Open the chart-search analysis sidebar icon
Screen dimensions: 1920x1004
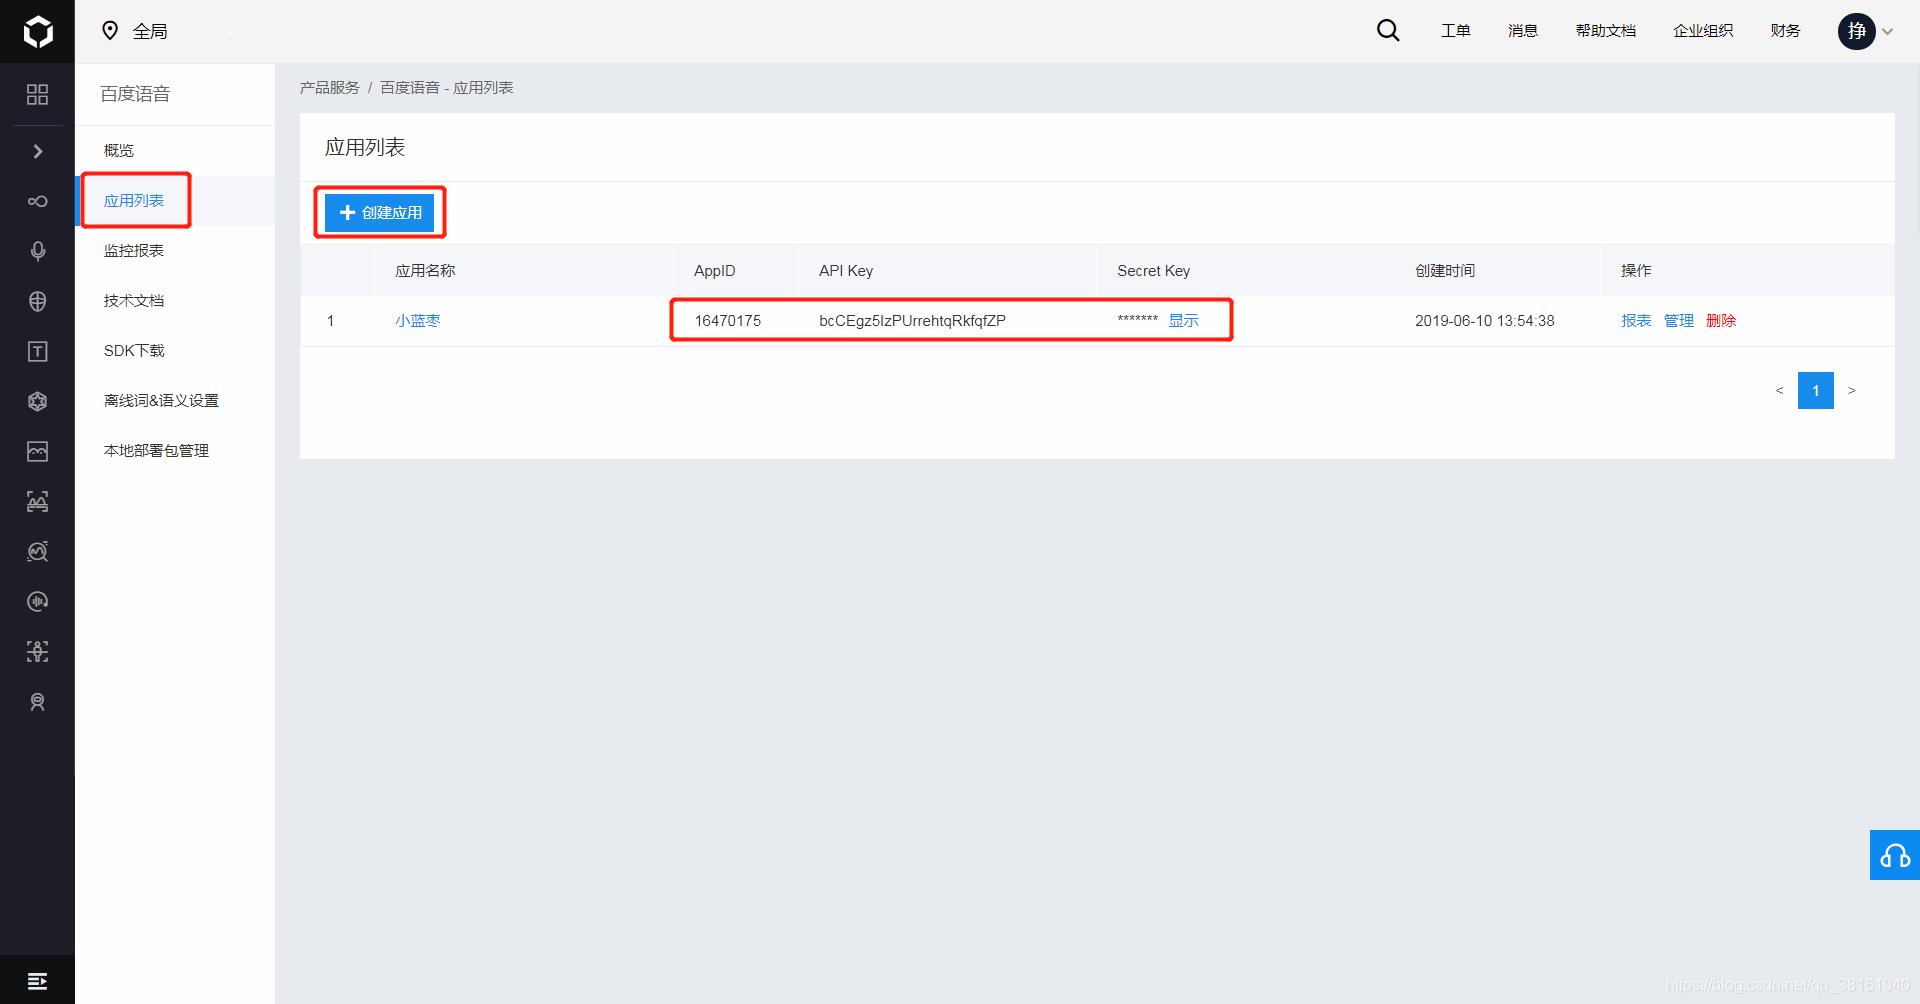tap(38, 551)
